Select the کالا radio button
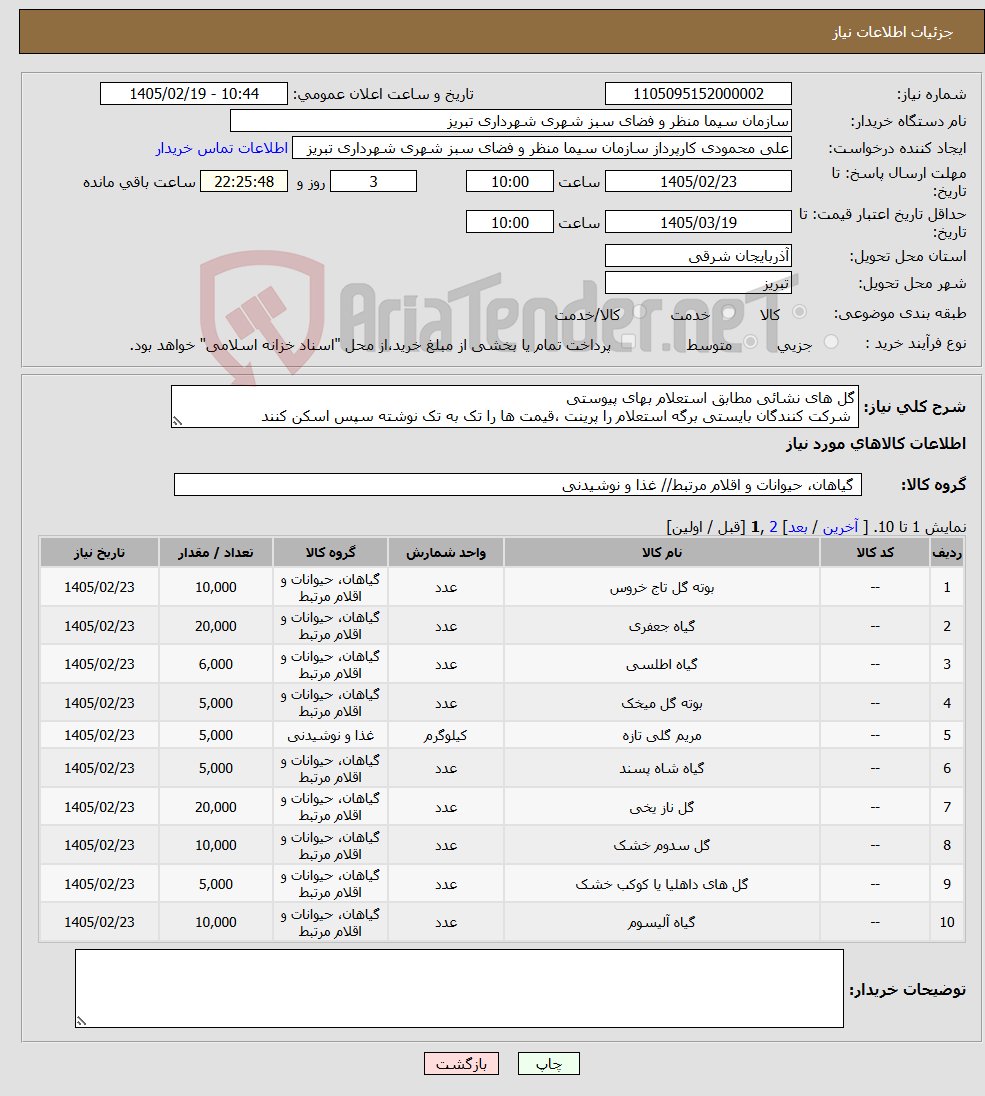Screen dimensions: 985x1096 click(799, 312)
